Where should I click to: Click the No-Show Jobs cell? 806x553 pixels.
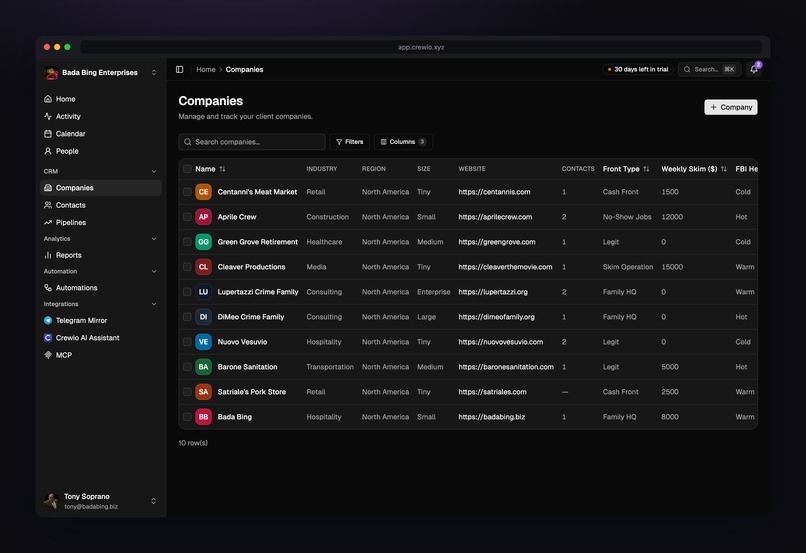[x=627, y=217]
